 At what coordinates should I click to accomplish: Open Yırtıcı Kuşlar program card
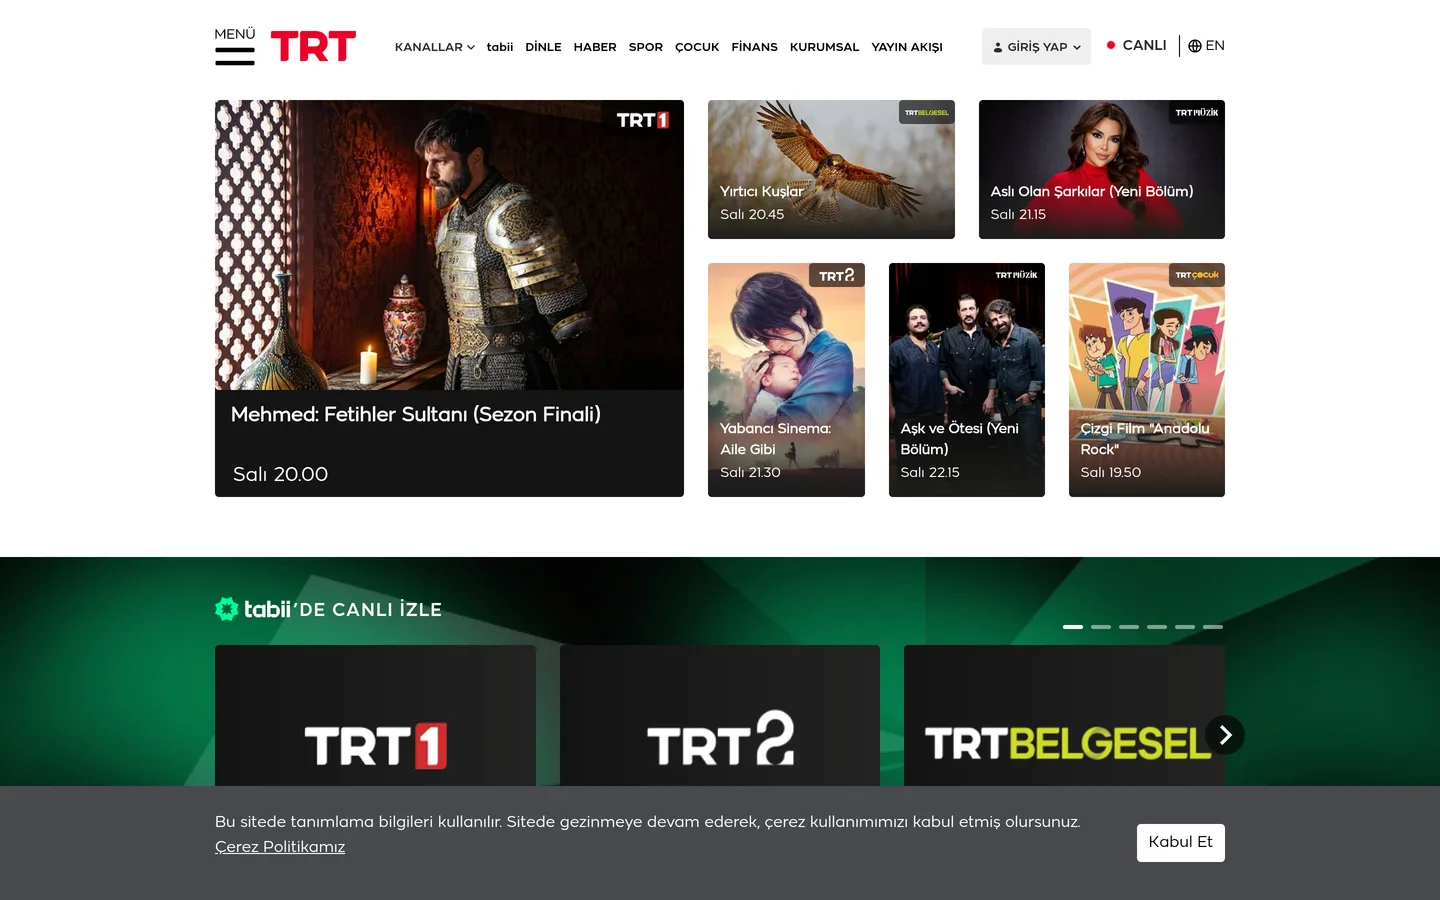click(x=831, y=169)
